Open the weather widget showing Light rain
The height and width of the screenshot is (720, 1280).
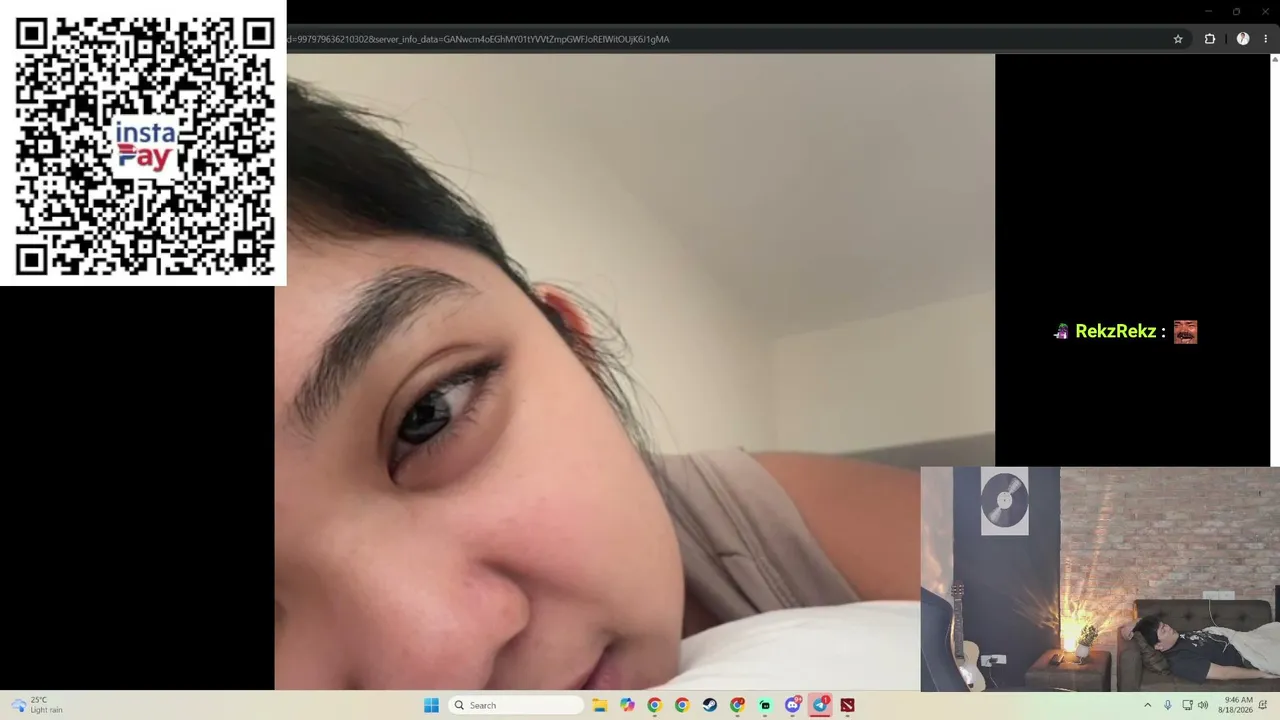point(38,705)
